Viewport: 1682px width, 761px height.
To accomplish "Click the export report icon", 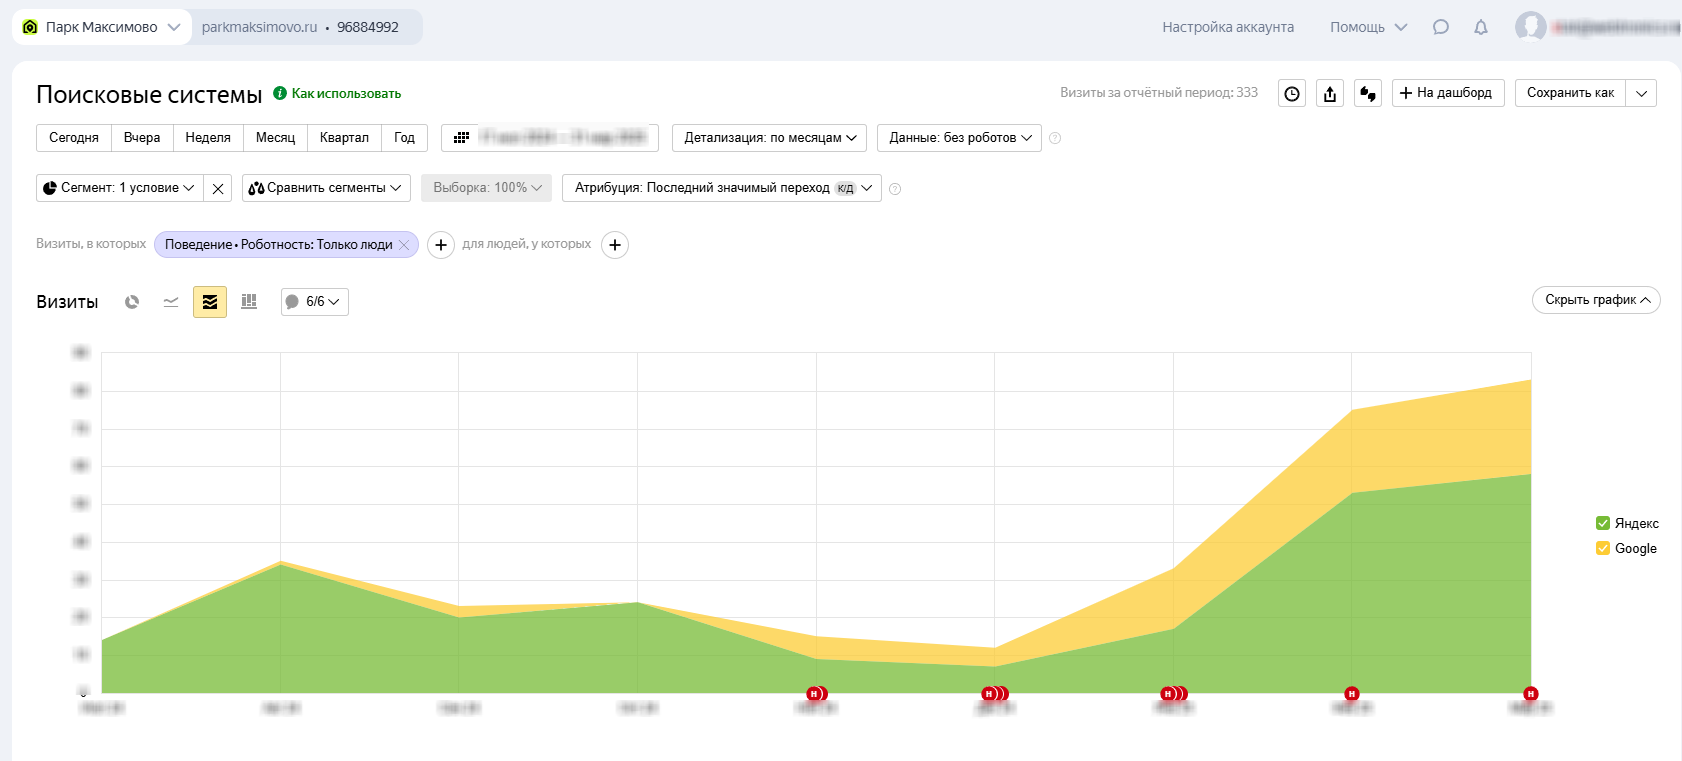I will click(x=1330, y=94).
